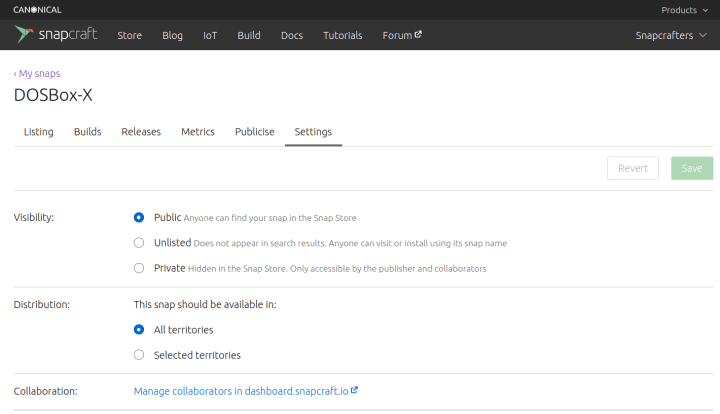Select Private visibility radio button
The image size is (720, 414).
pos(139,268)
